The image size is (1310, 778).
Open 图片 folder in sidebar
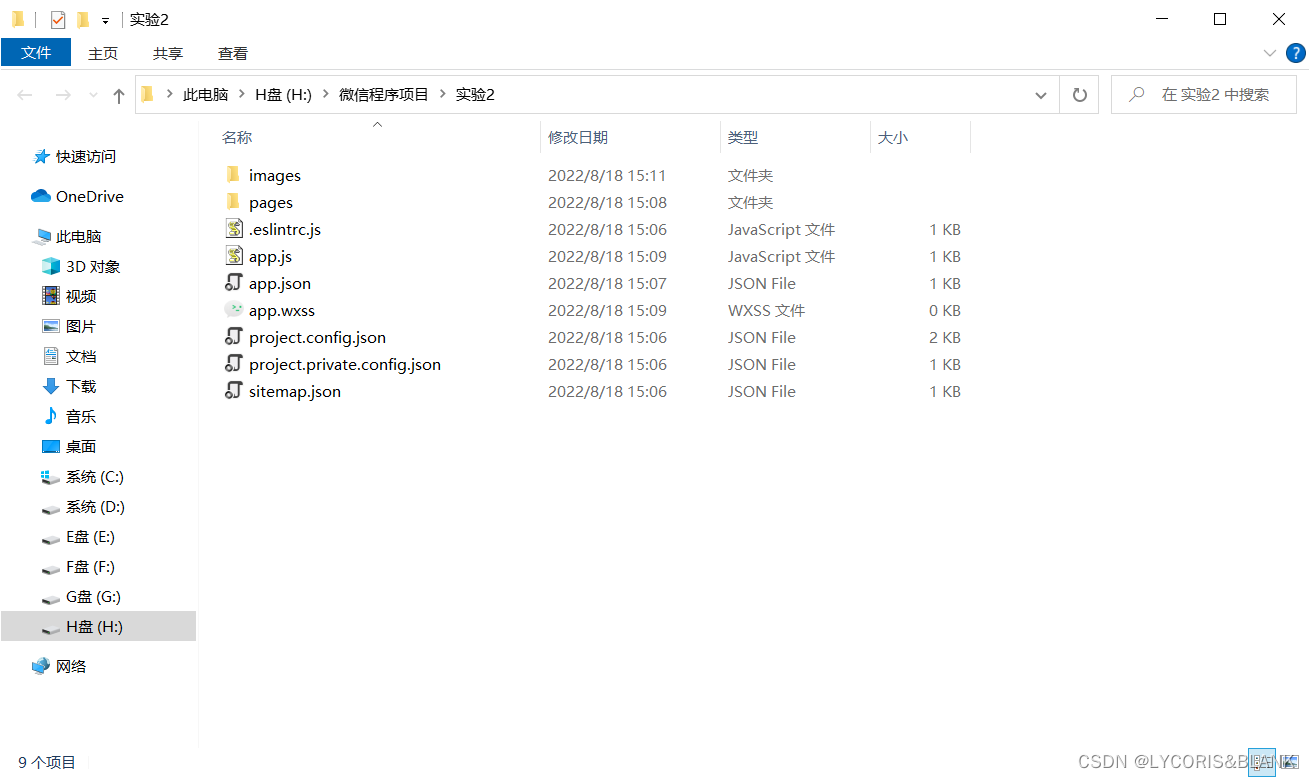click(x=69, y=326)
